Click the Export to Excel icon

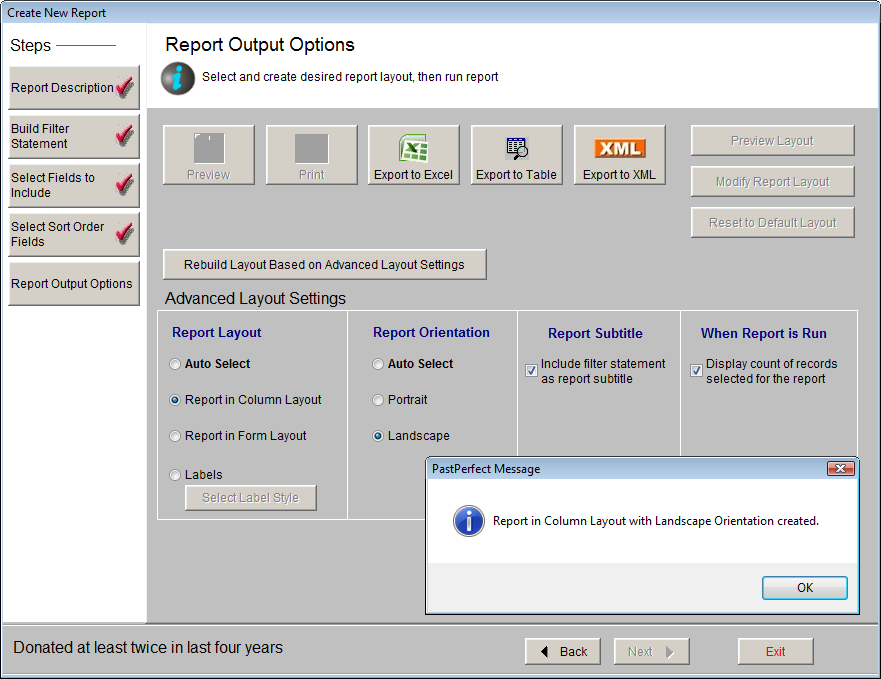point(413,148)
